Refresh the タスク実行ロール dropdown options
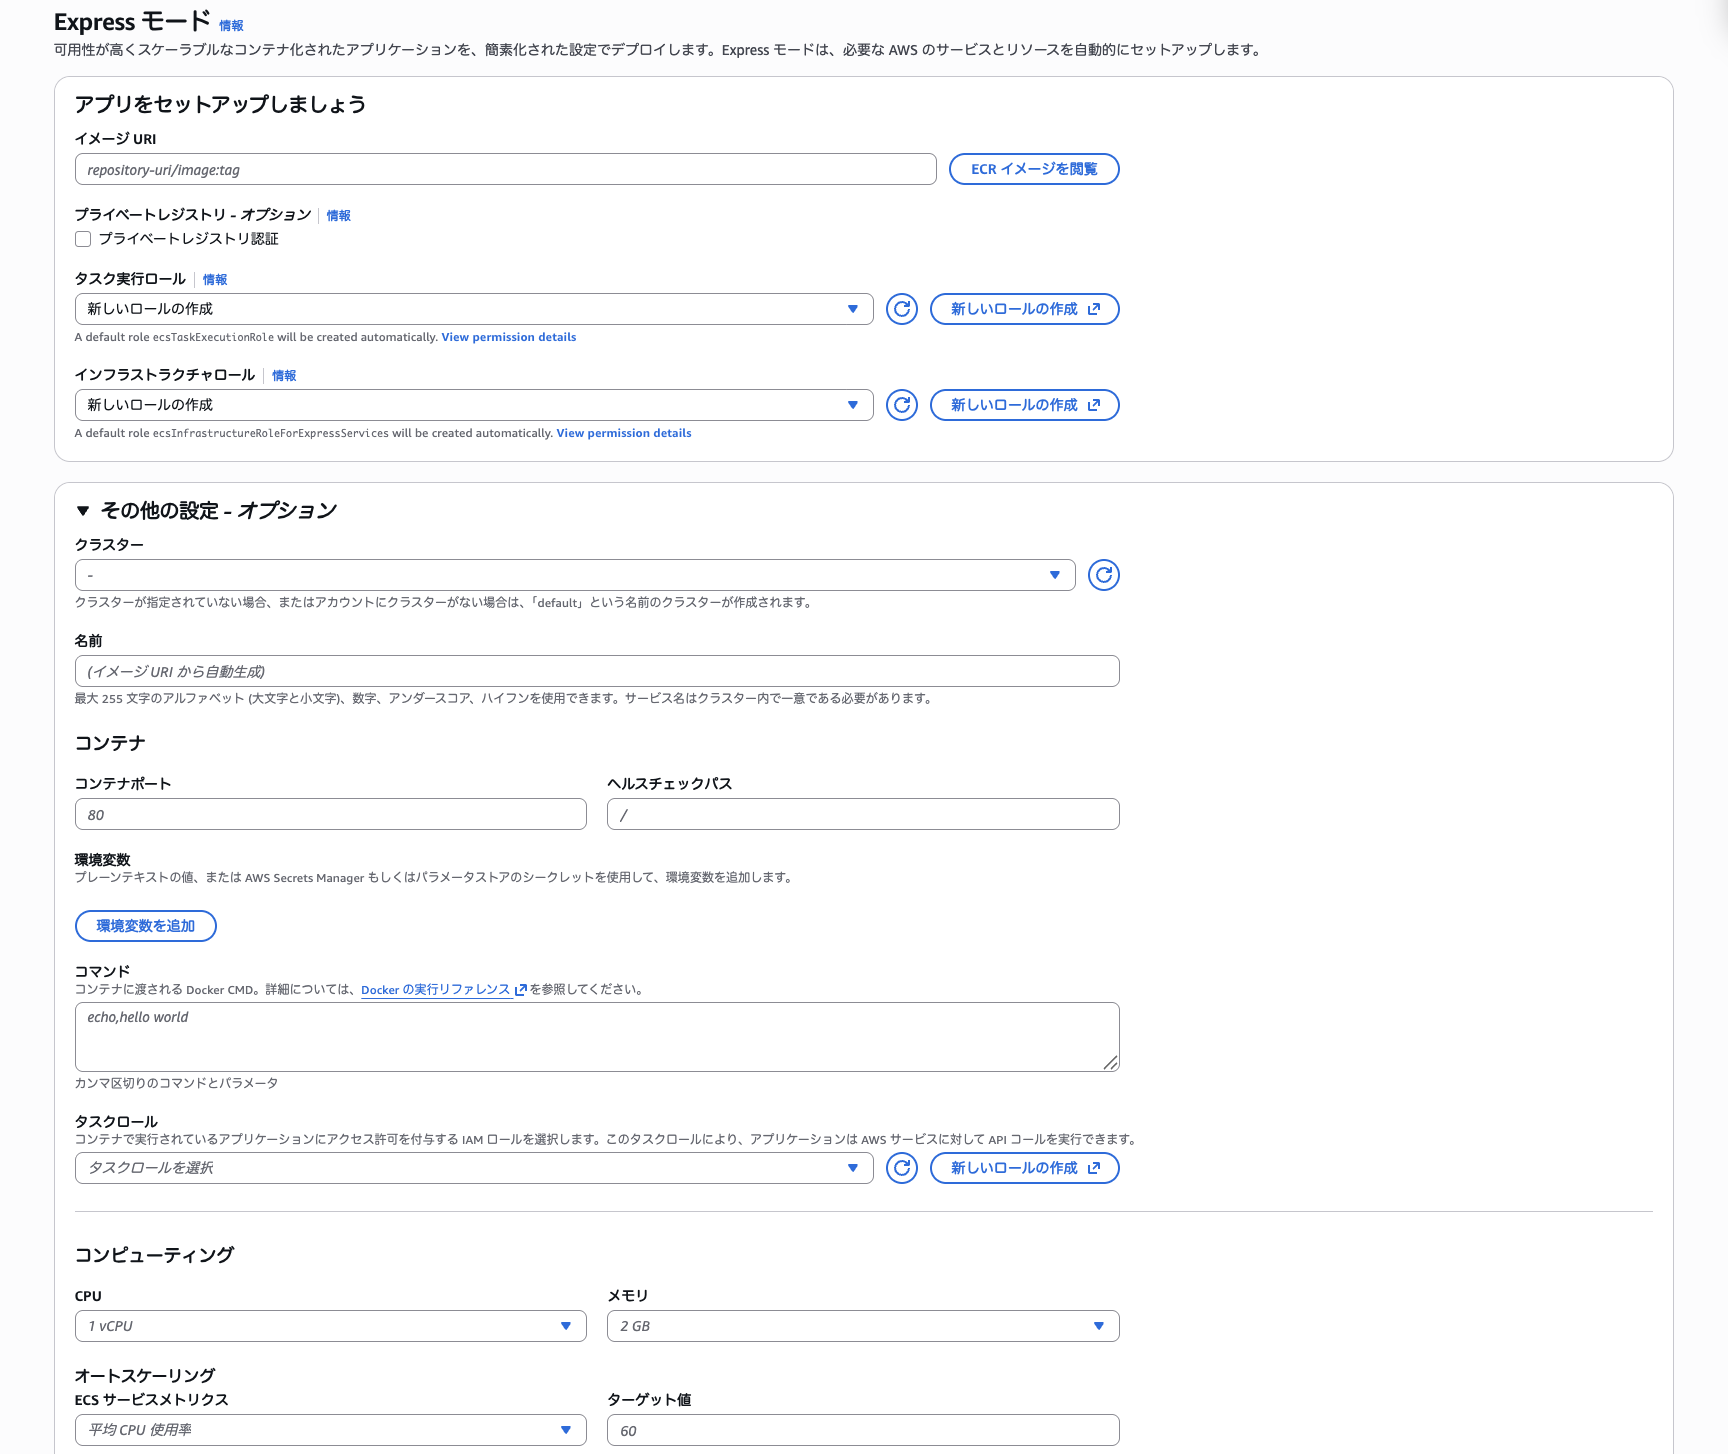 (900, 309)
